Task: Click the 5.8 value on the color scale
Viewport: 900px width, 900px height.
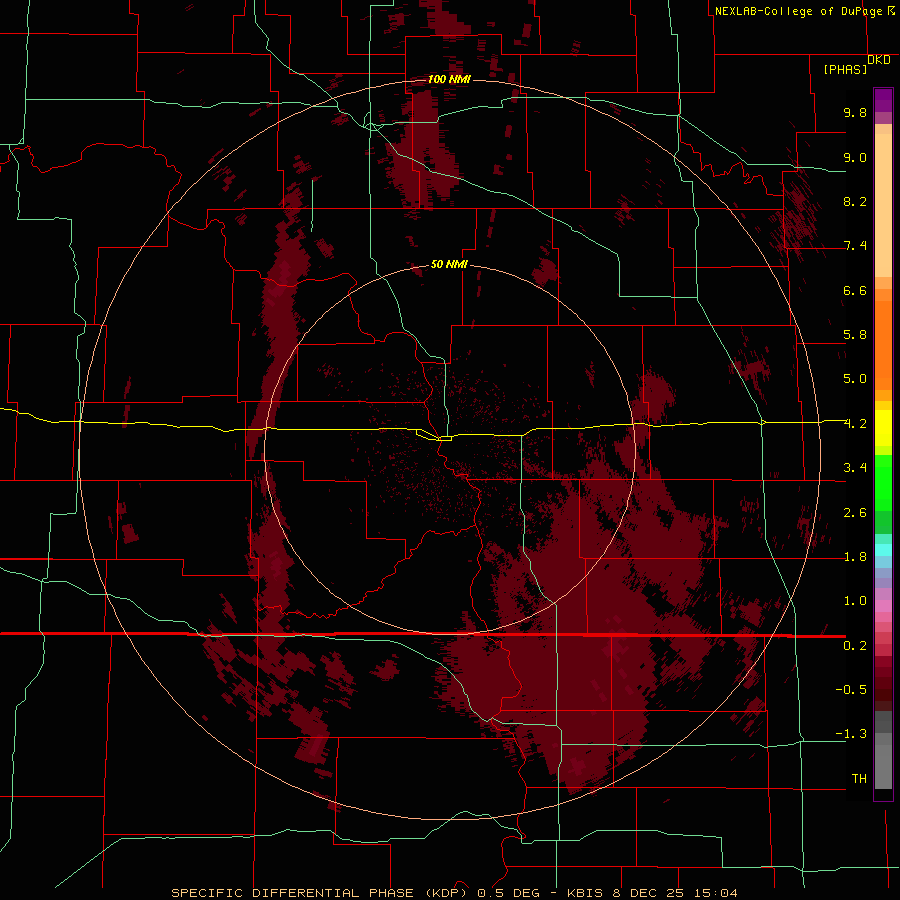Action: coord(855,335)
